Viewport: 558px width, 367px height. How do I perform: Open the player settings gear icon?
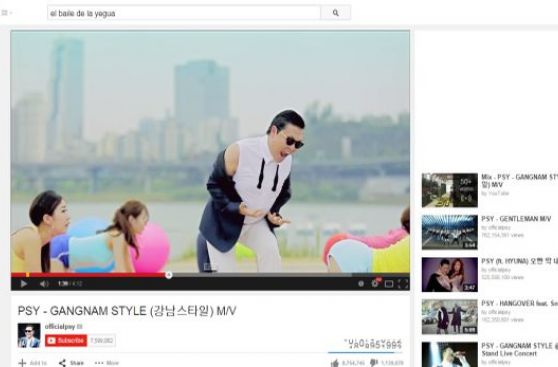point(375,284)
